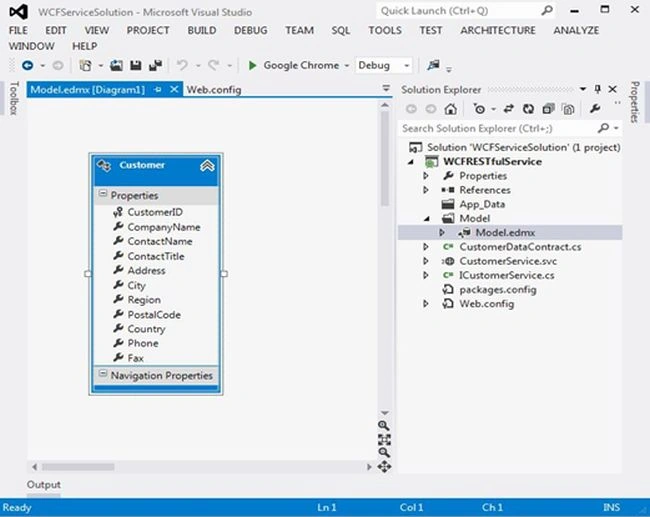Open the TOOLS menu

click(x=385, y=30)
